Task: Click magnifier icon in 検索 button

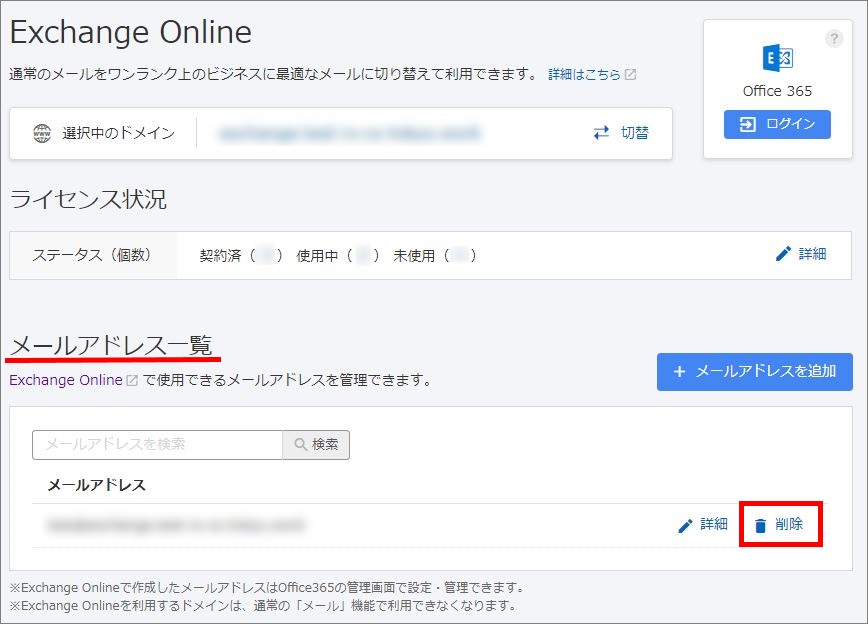Action: [301, 445]
